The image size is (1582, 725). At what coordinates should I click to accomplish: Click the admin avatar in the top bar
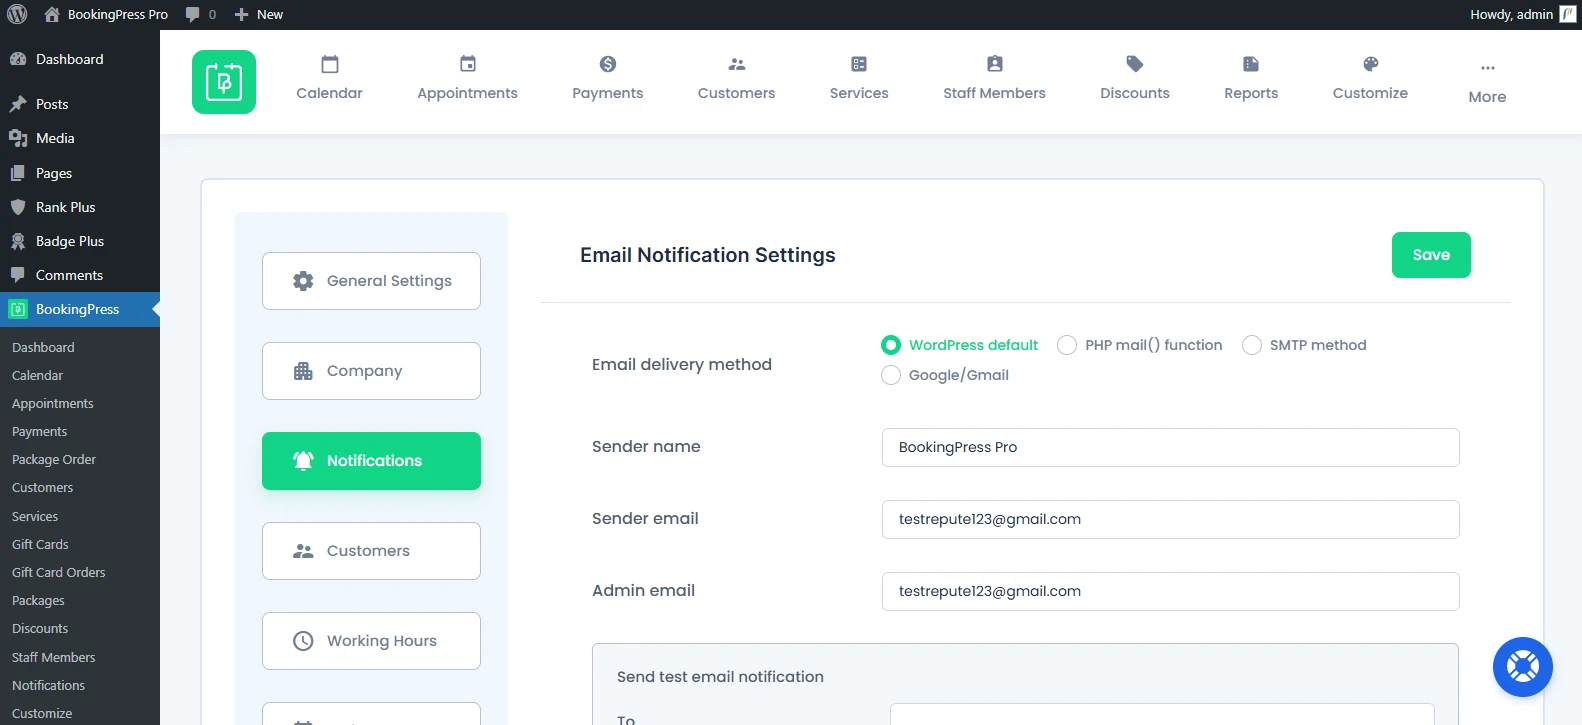click(1568, 14)
